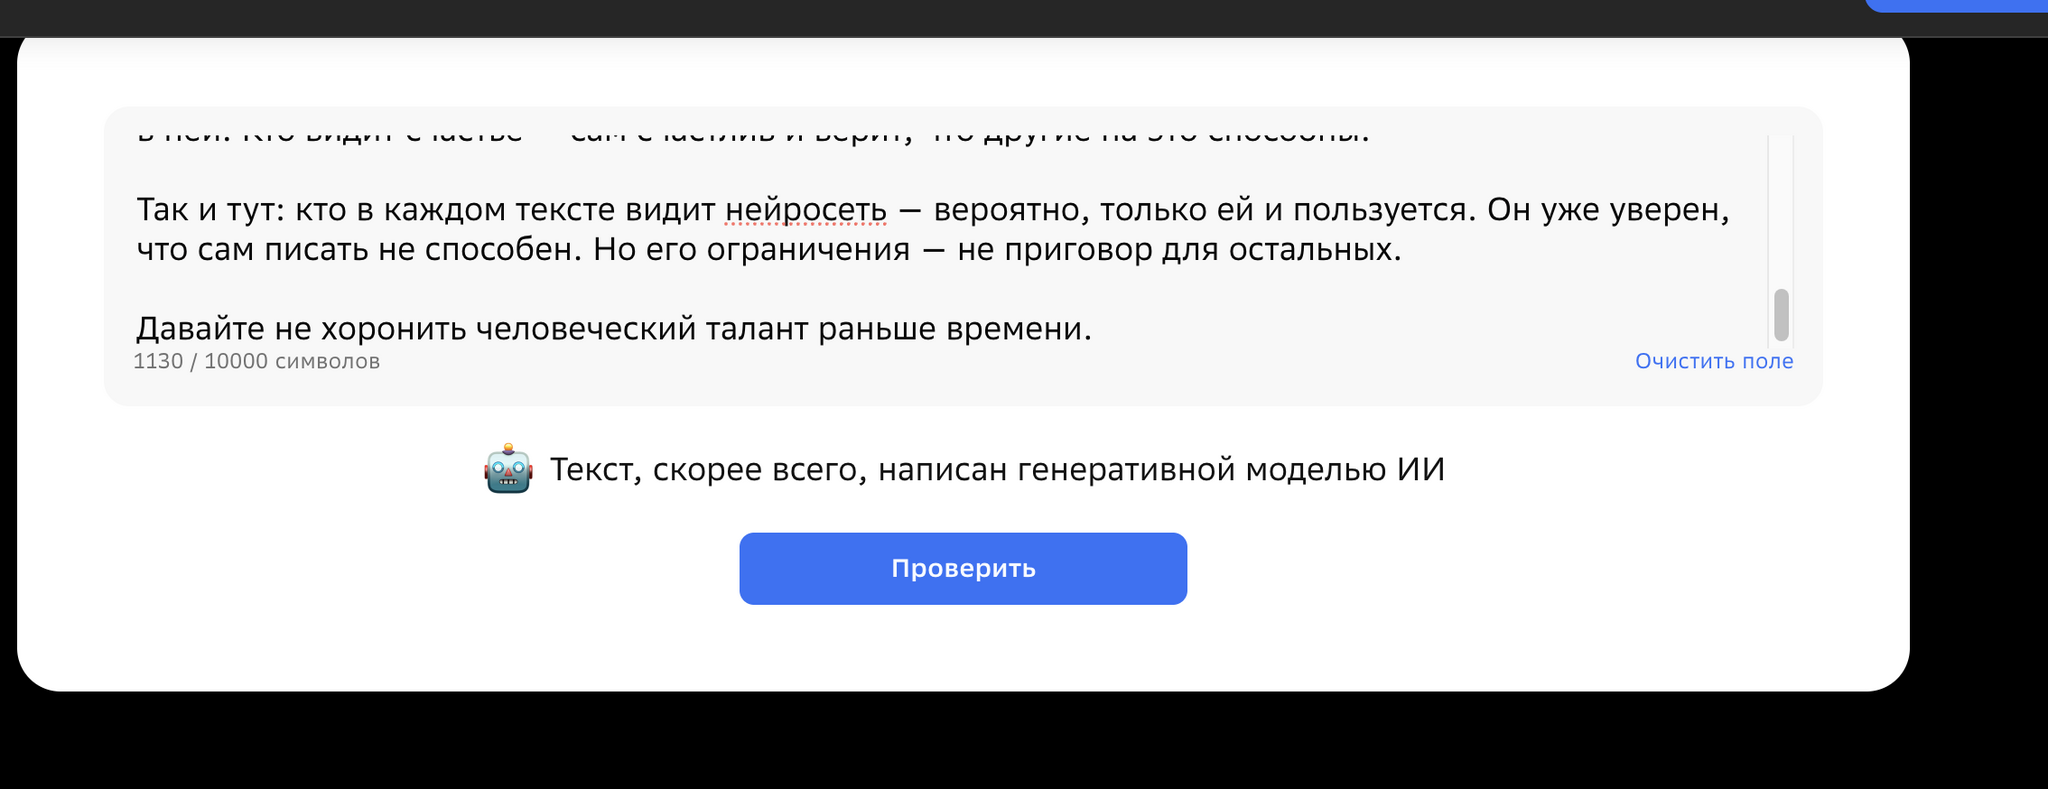Click the word 'ограничения' in the text field
Screen dimensions: 2048x789
click(x=808, y=250)
